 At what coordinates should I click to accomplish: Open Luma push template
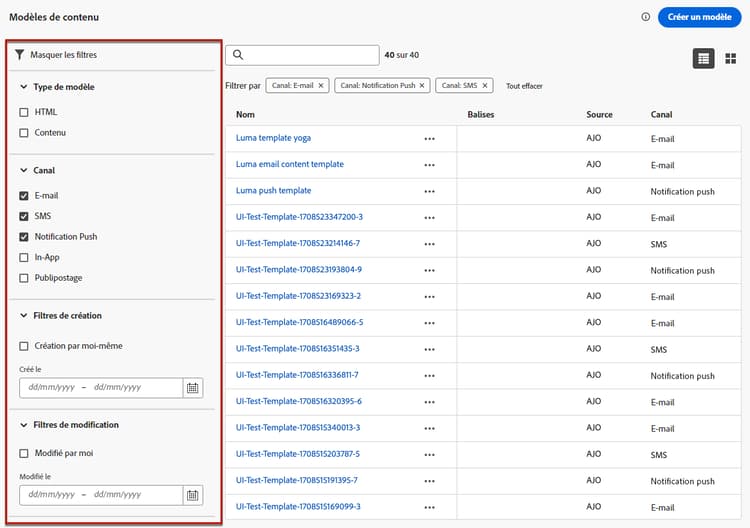point(274,190)
